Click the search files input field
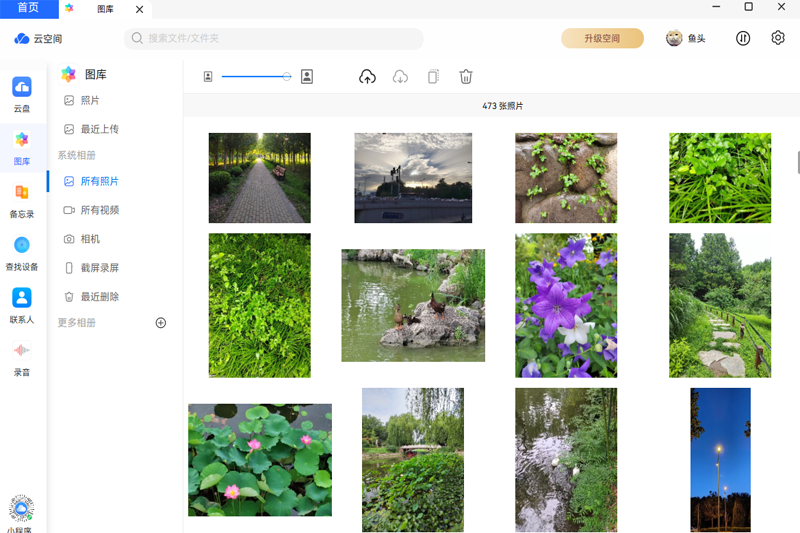Image resolution: width=800 pixels, height=533 pixels. click(x=274, y=38)
